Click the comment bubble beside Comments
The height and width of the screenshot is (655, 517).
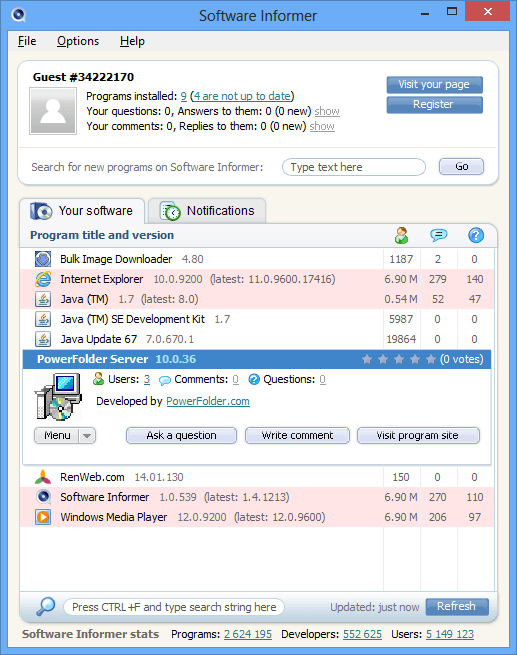click(165, 380)
